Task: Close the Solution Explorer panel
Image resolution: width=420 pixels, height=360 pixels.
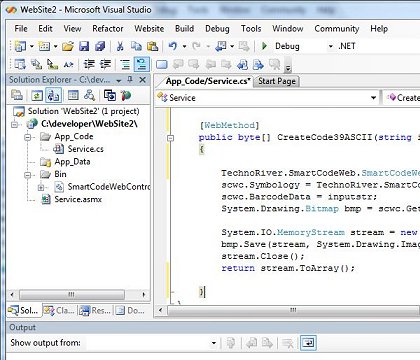Action: (x=142, y=80)
